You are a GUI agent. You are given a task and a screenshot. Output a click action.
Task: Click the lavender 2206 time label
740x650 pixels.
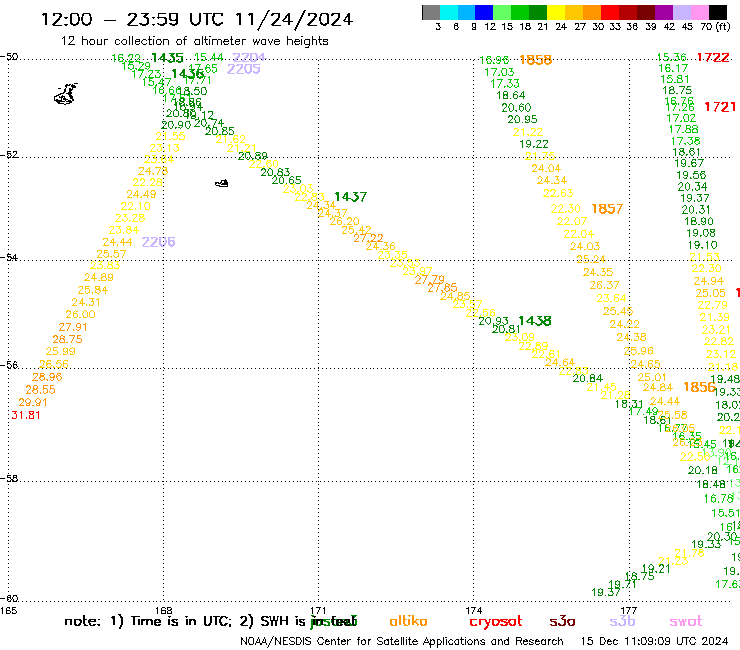click(158, 242)
